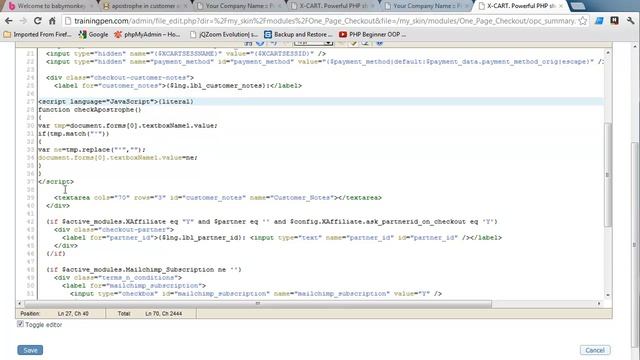640x360 pixels.
Task: Open a new tab with the new-tab button
Action: point(577,6)
